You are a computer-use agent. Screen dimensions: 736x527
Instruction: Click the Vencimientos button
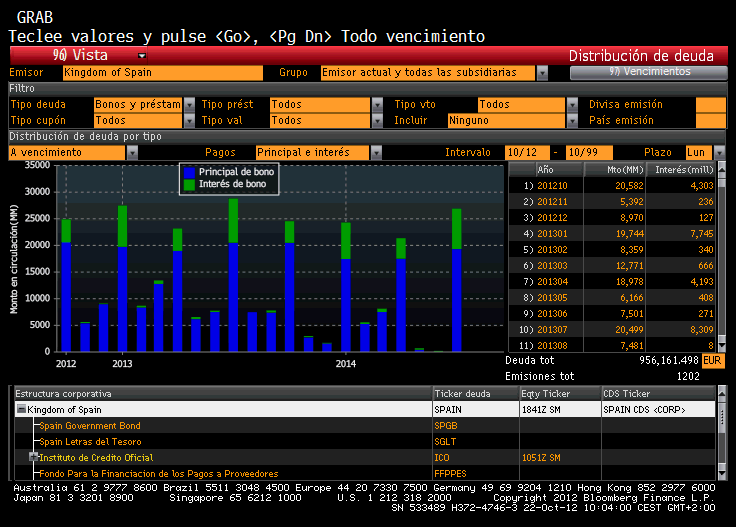[x=648, y=72]
